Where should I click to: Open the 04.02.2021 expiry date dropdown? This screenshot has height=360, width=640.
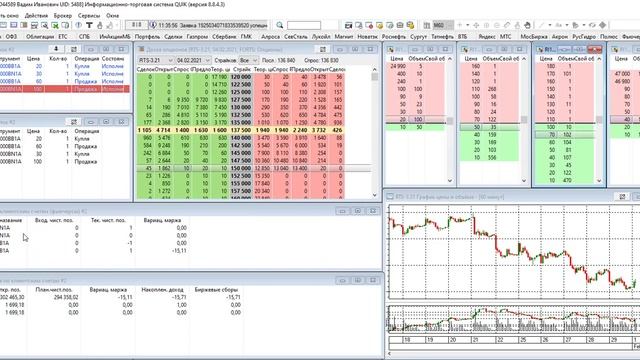193,60
